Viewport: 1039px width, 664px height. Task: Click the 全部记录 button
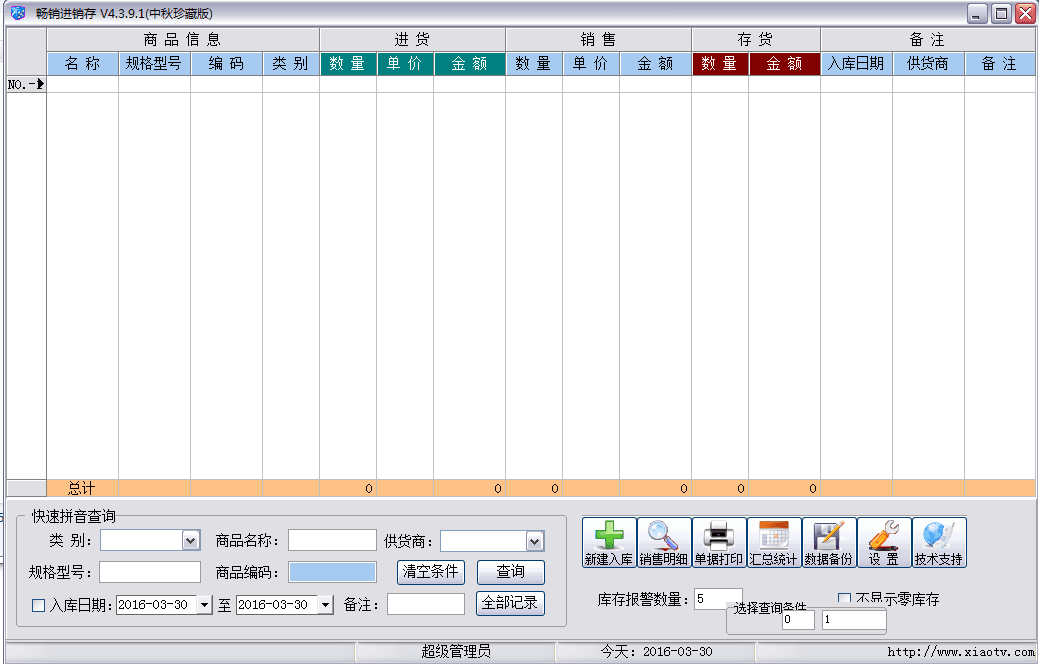click(510, 603)
